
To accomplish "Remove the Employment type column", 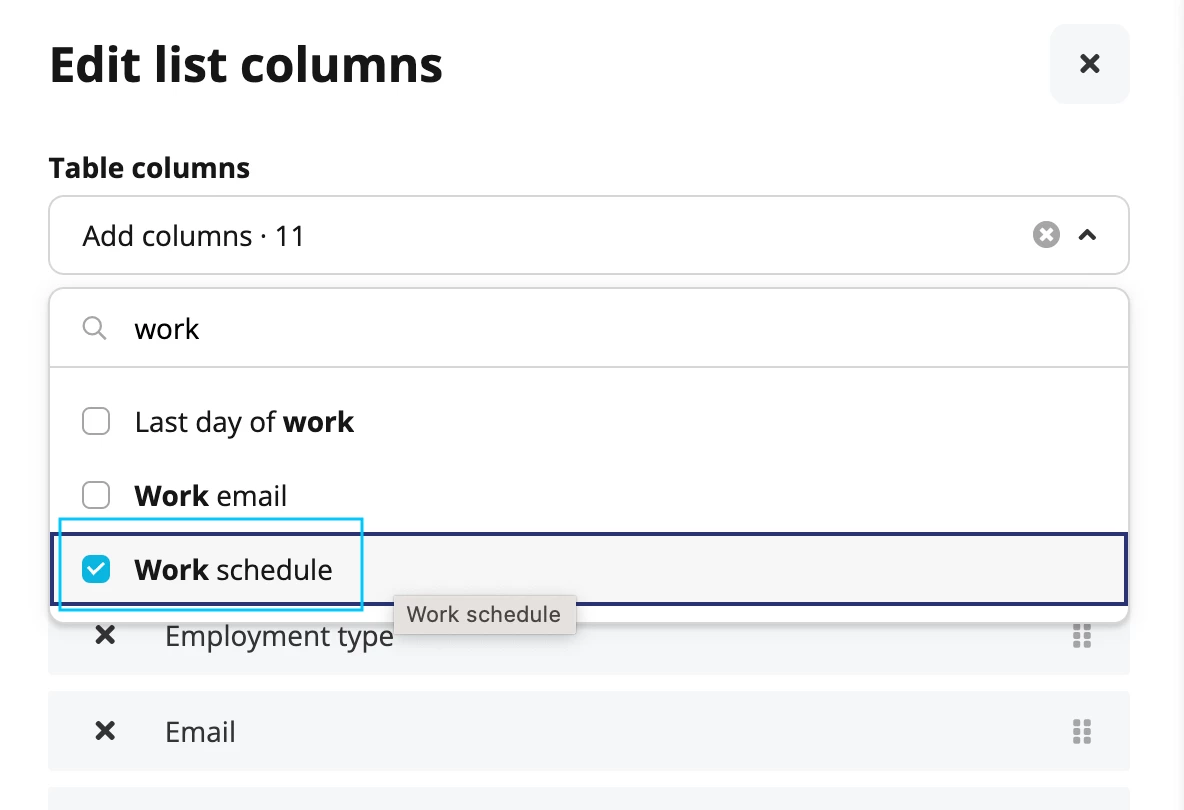I will 105,636.
